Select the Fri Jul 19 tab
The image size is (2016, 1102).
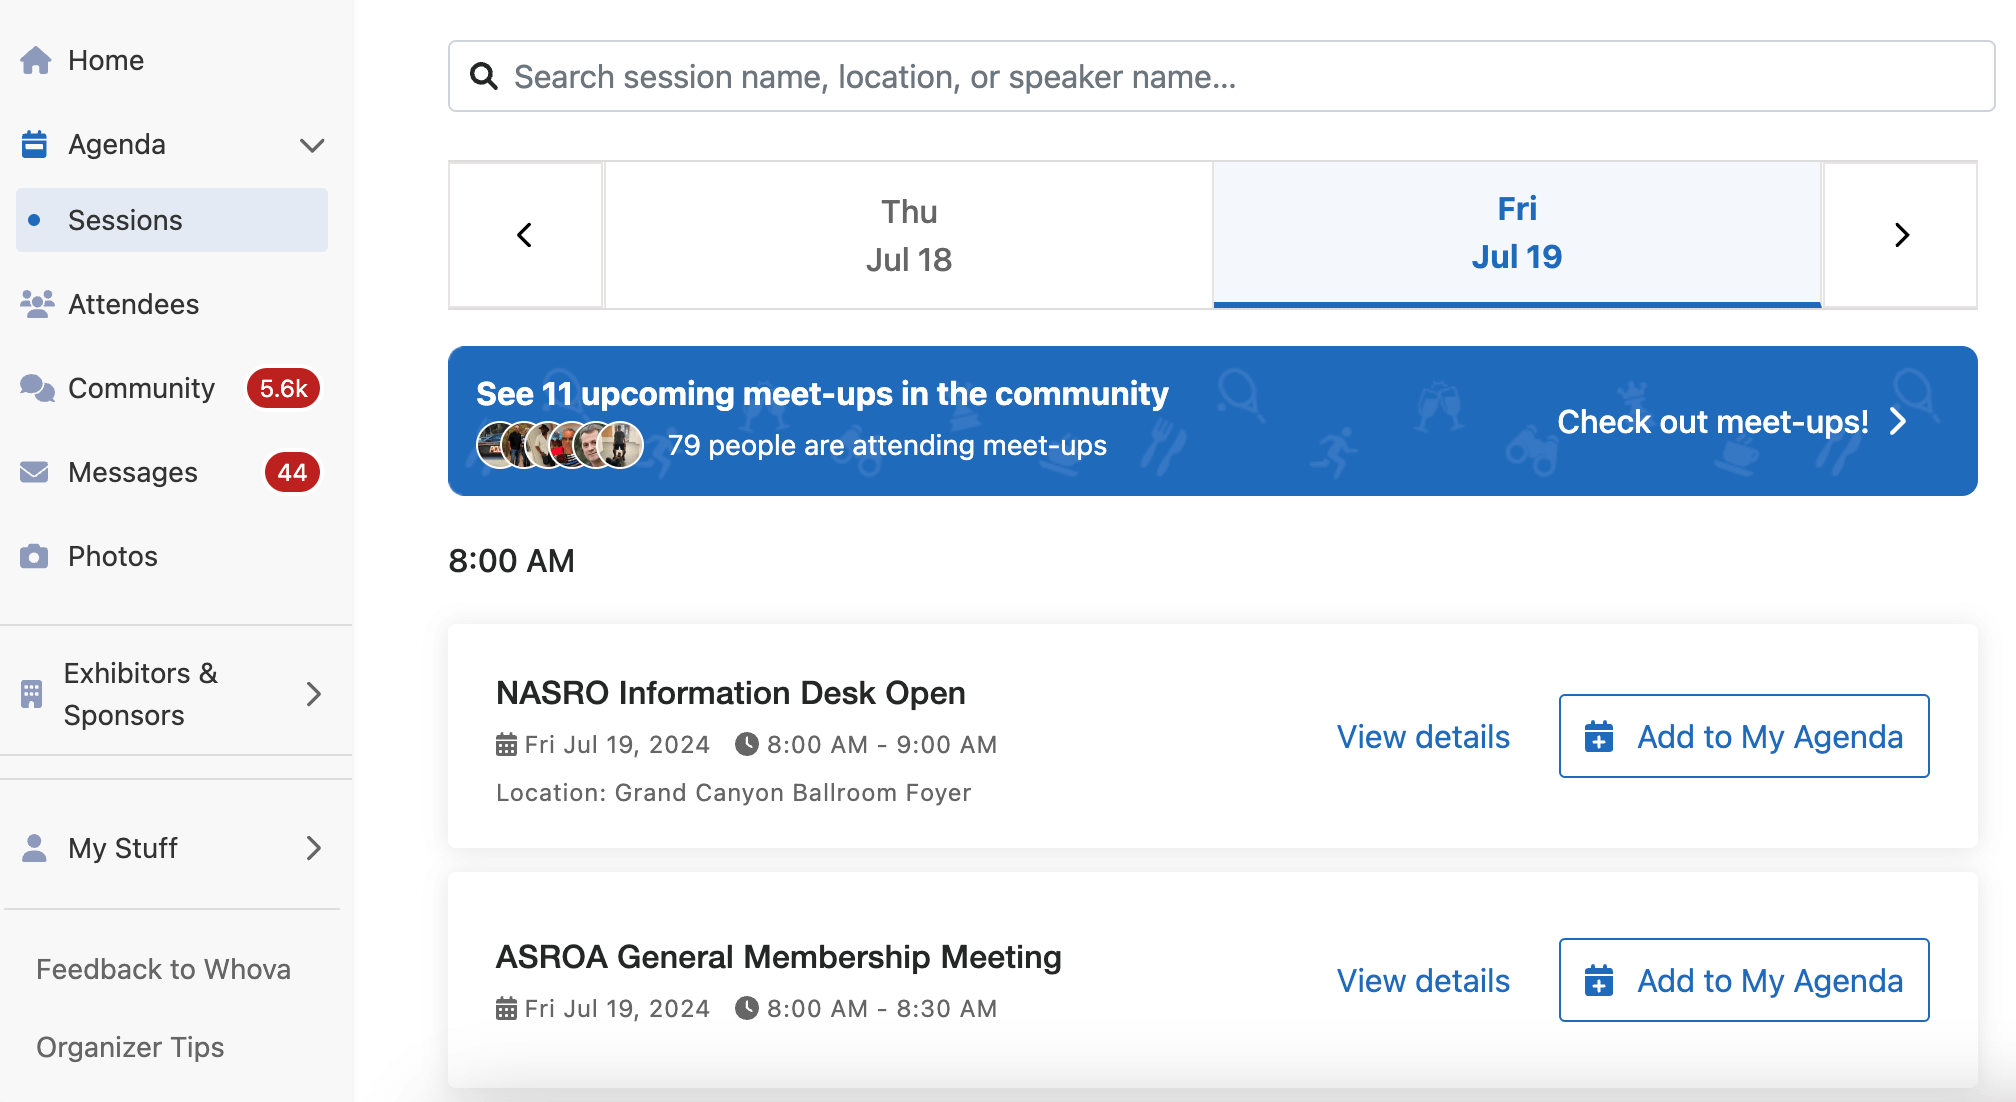click(x=1516, y=233)
